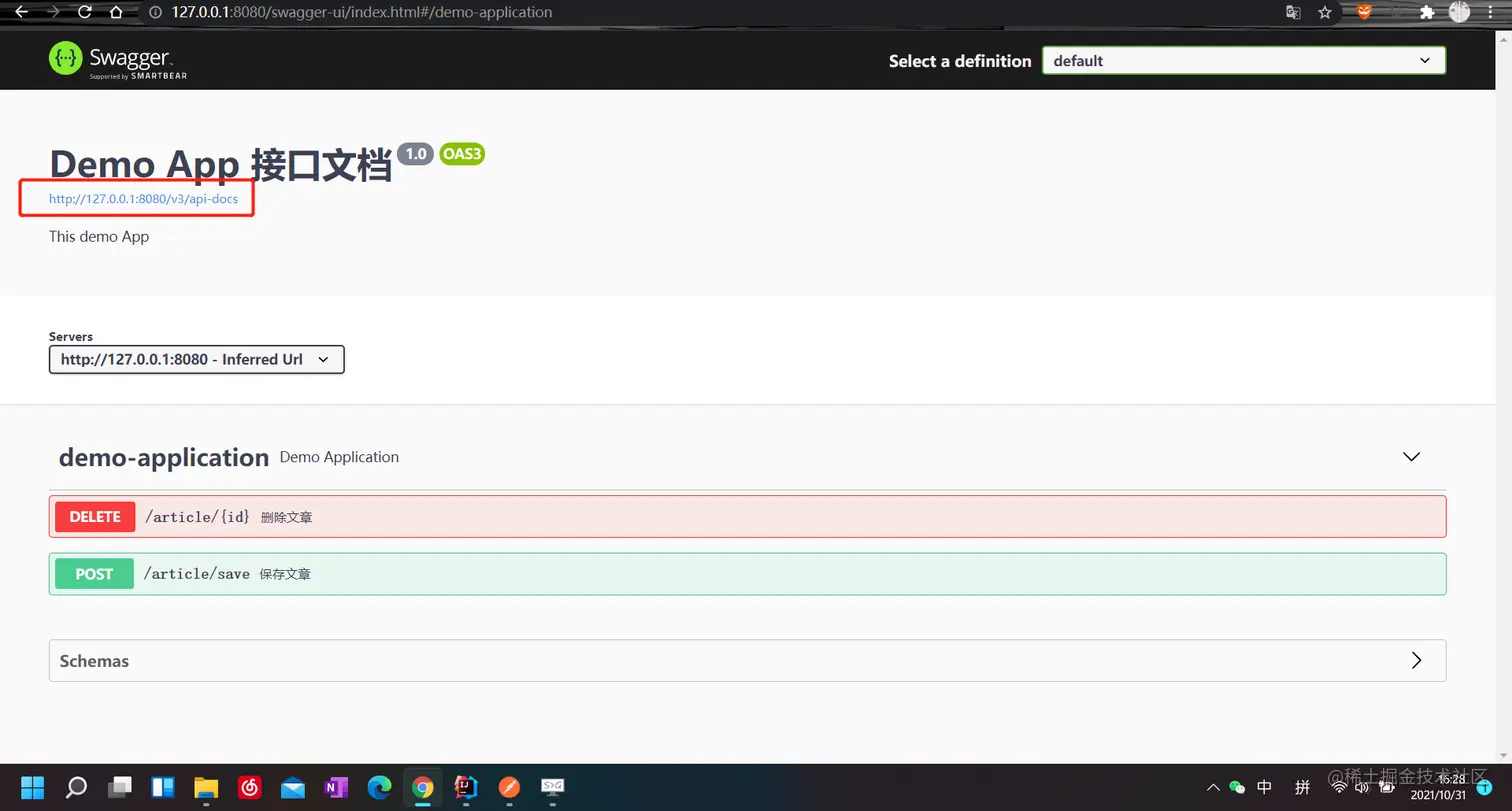This screenshot has height=811, width=1512.
Task: Toggle the 中 input language indicator
Action: pos(1264,787)
